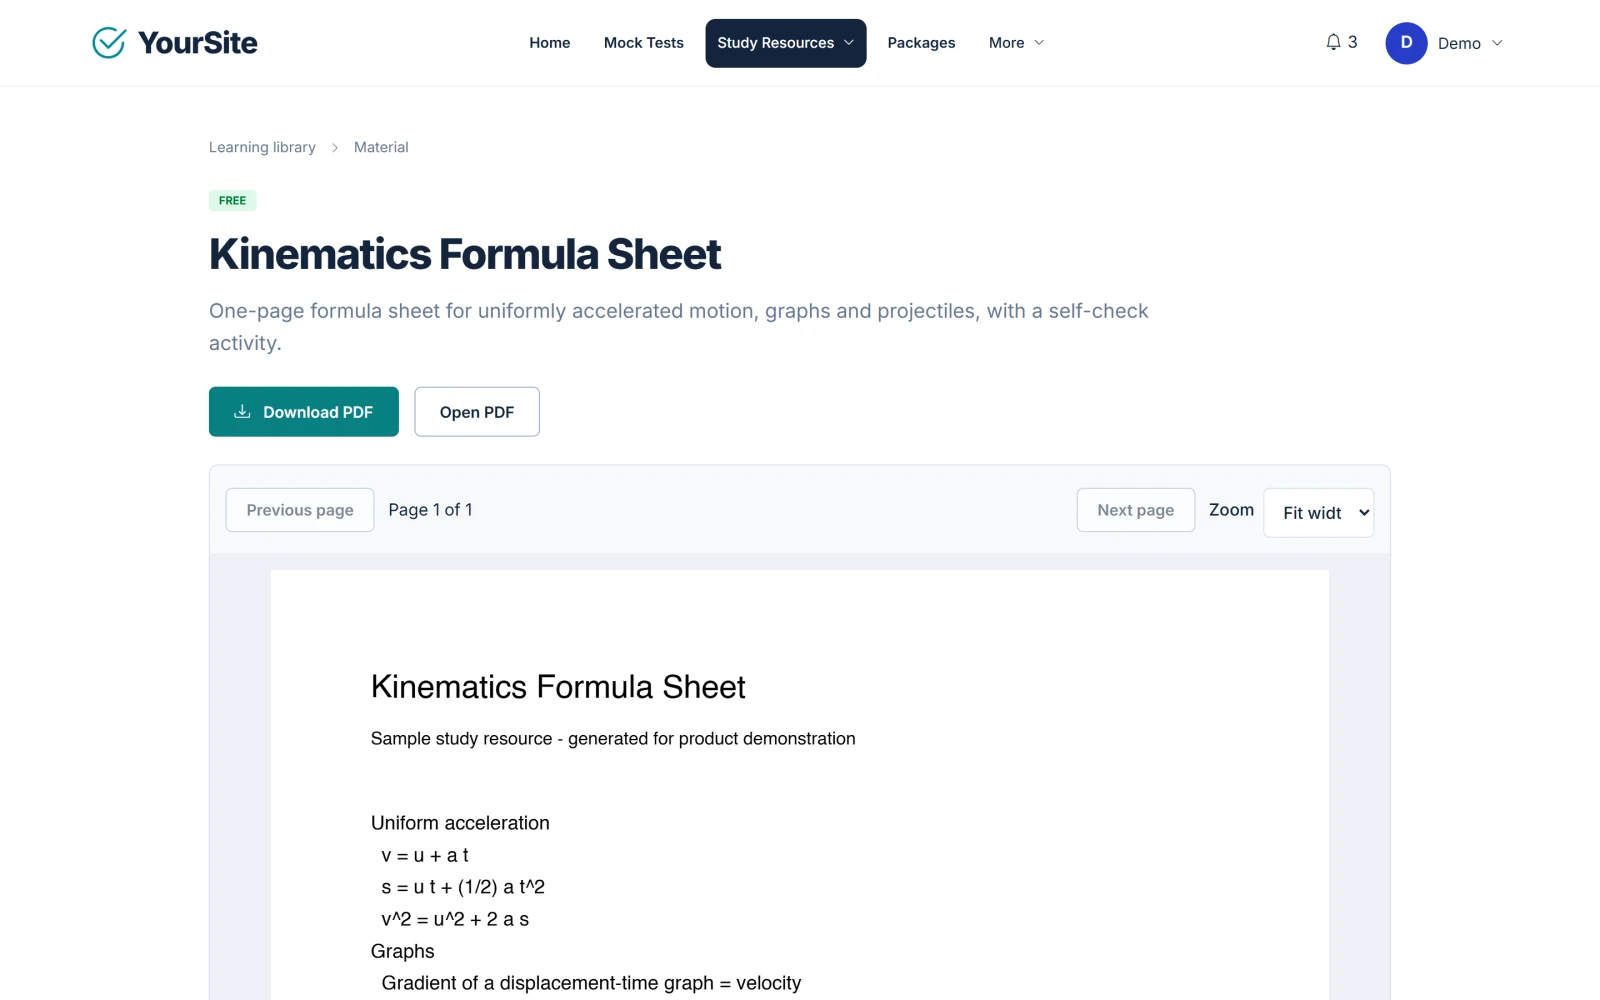
Task: Click the Next page button
Action: tap(1136, 510)
